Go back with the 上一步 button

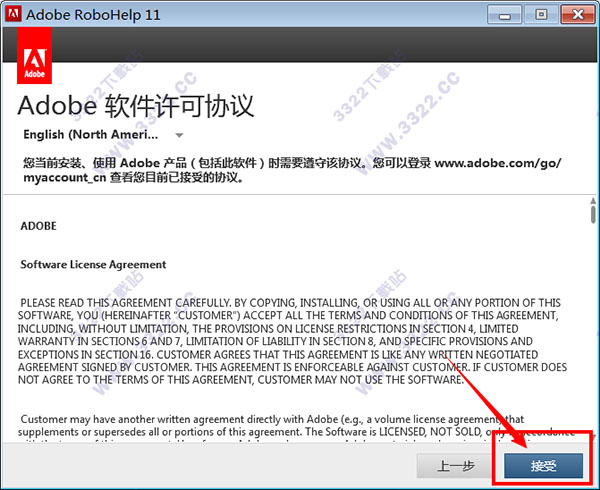click(456, 466)
